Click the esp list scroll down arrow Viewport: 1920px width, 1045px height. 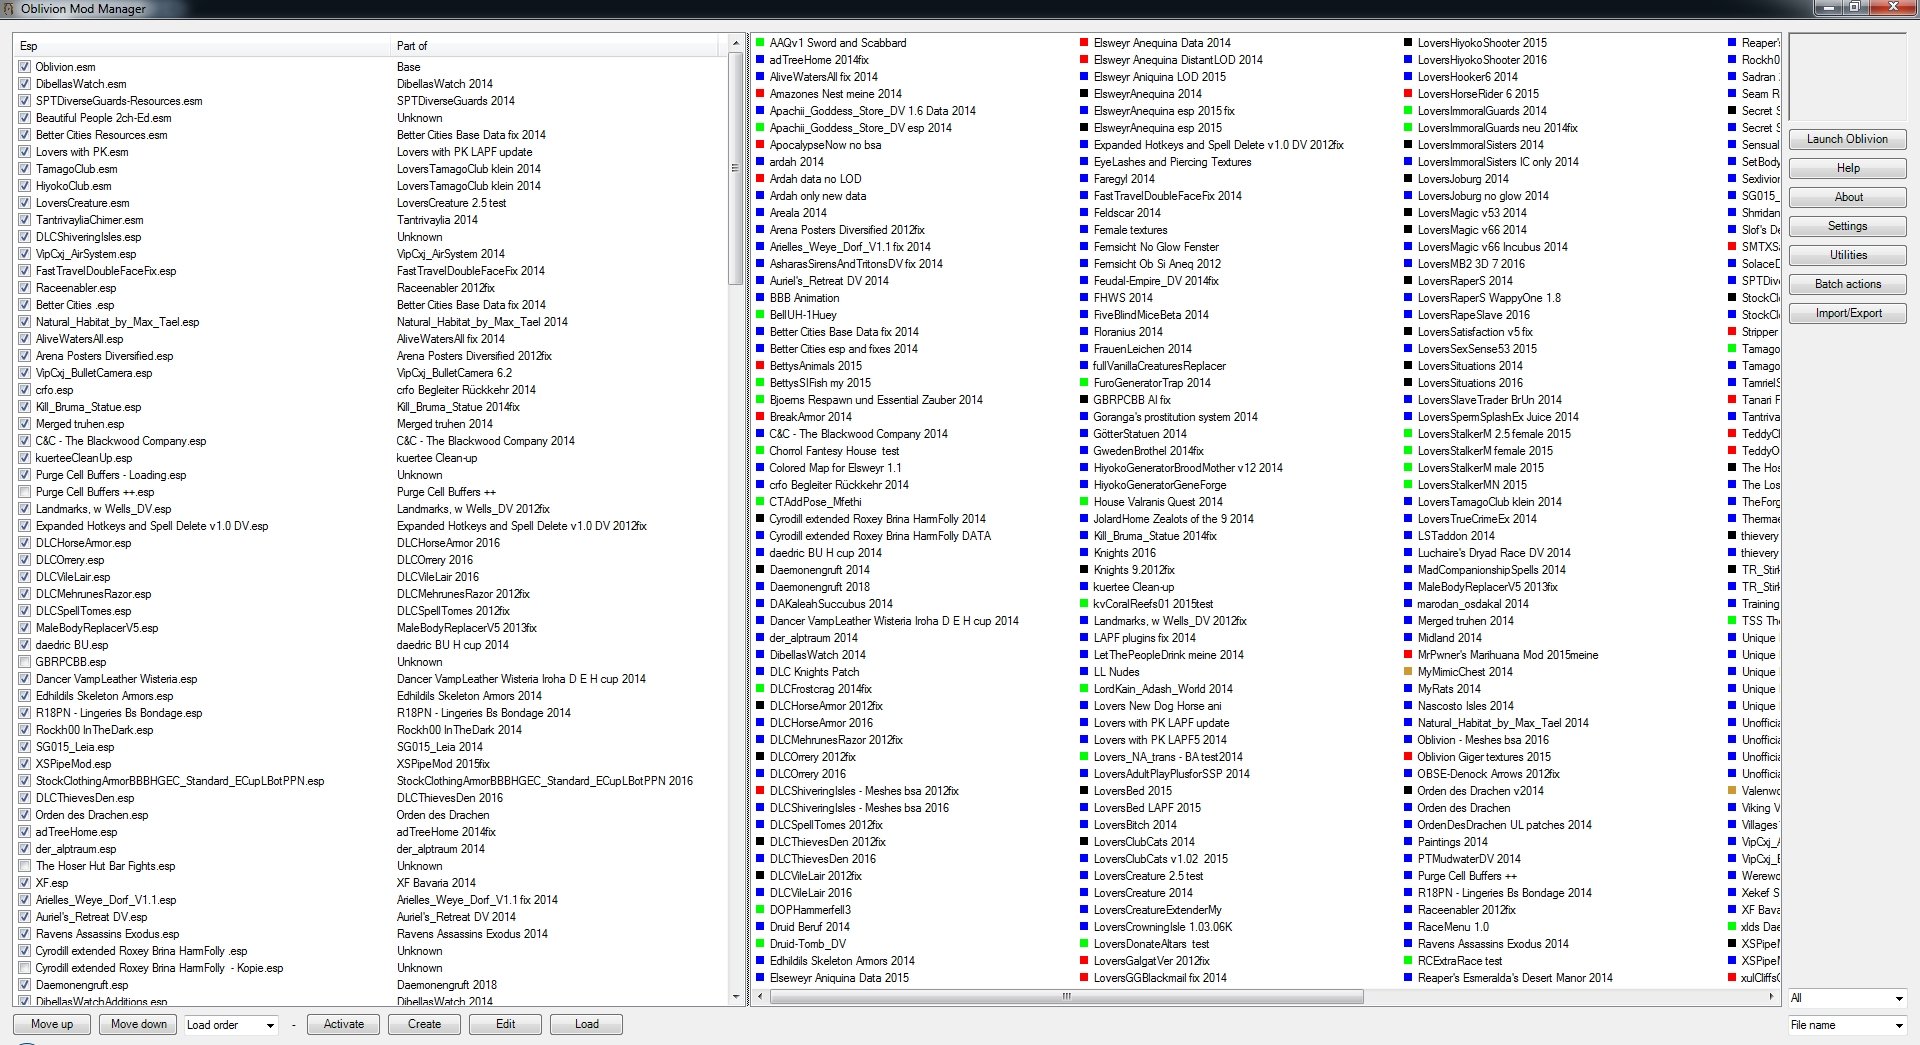[x=737, y=997]
